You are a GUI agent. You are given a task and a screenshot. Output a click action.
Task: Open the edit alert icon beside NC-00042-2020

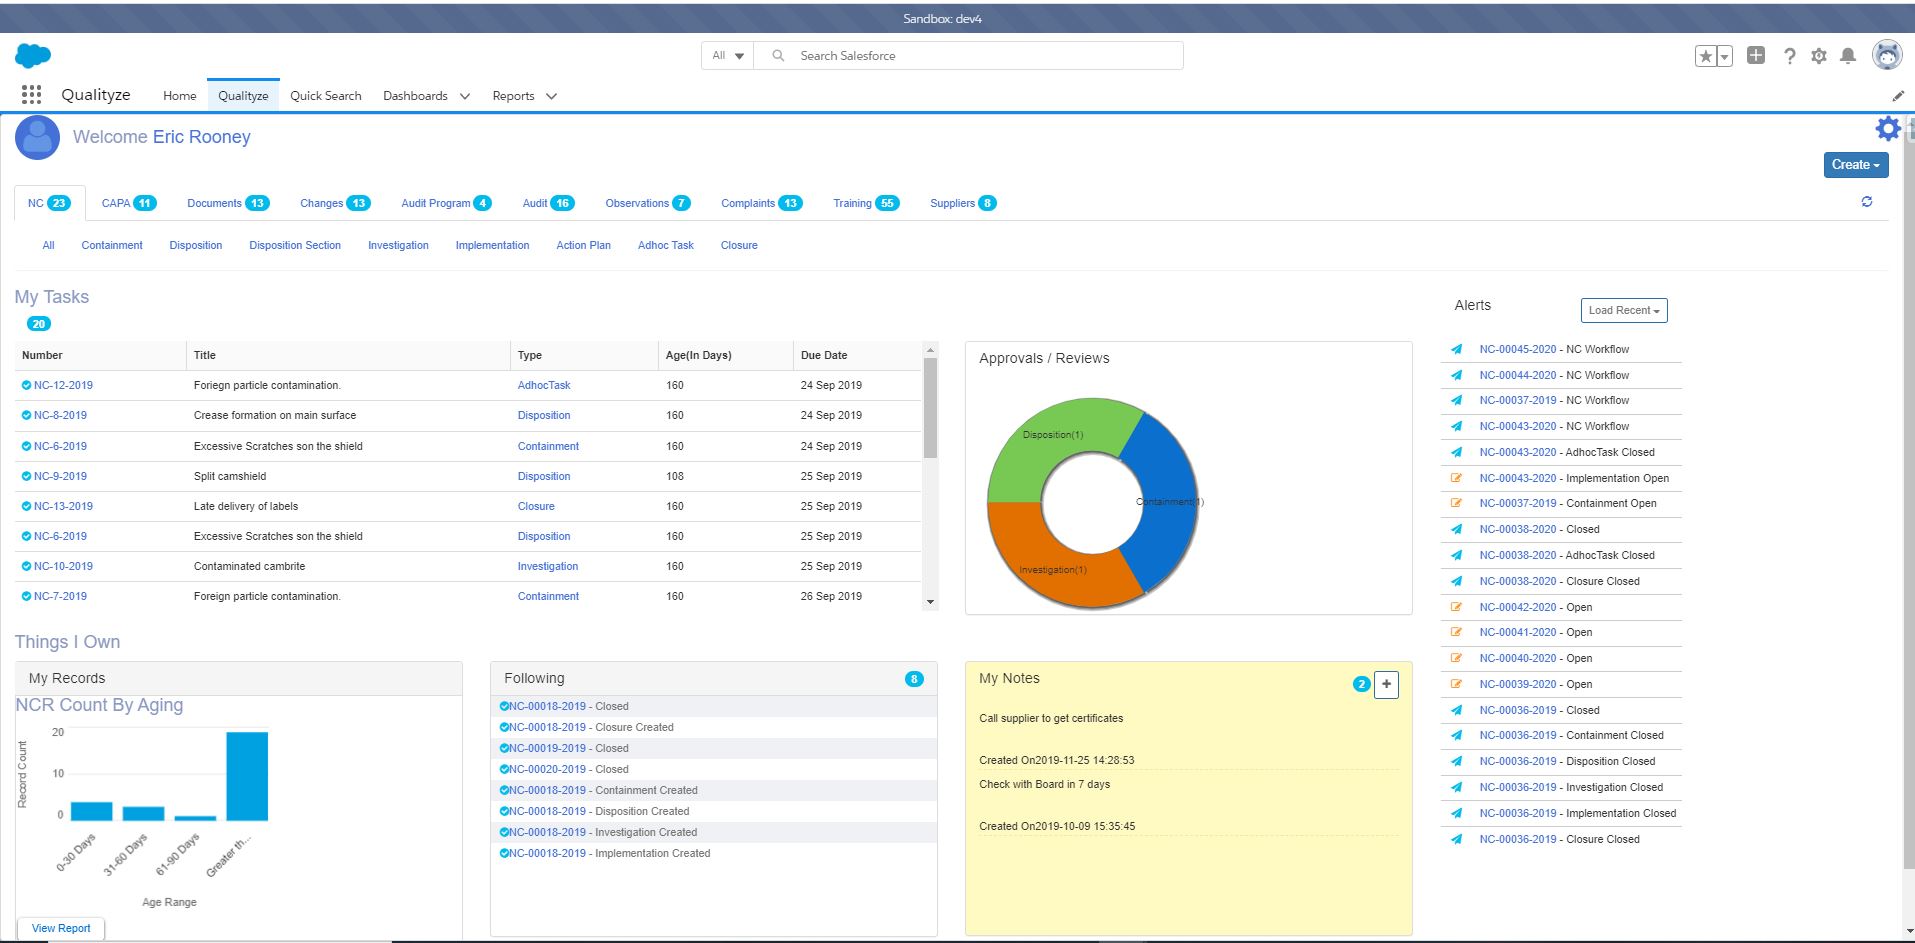pyautogui.click(x=1458, y=607)
